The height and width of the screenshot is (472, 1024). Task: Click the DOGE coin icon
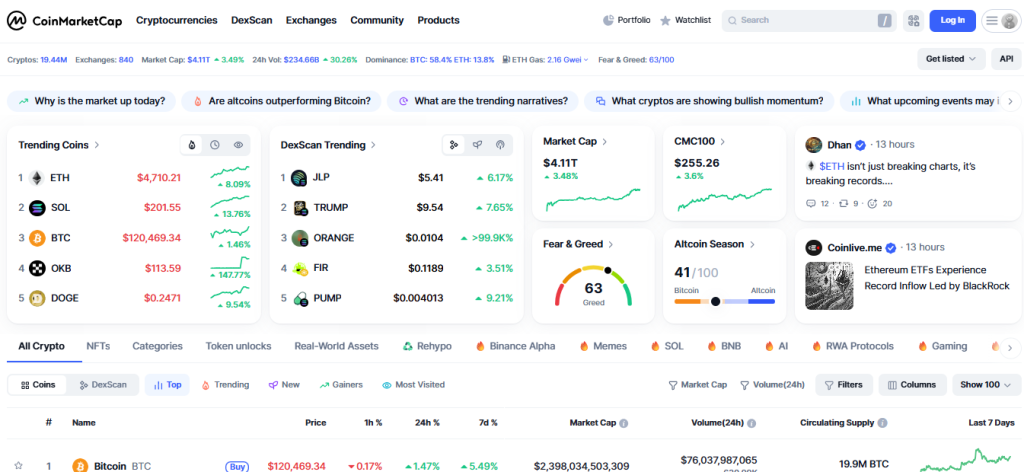point(37,298)
